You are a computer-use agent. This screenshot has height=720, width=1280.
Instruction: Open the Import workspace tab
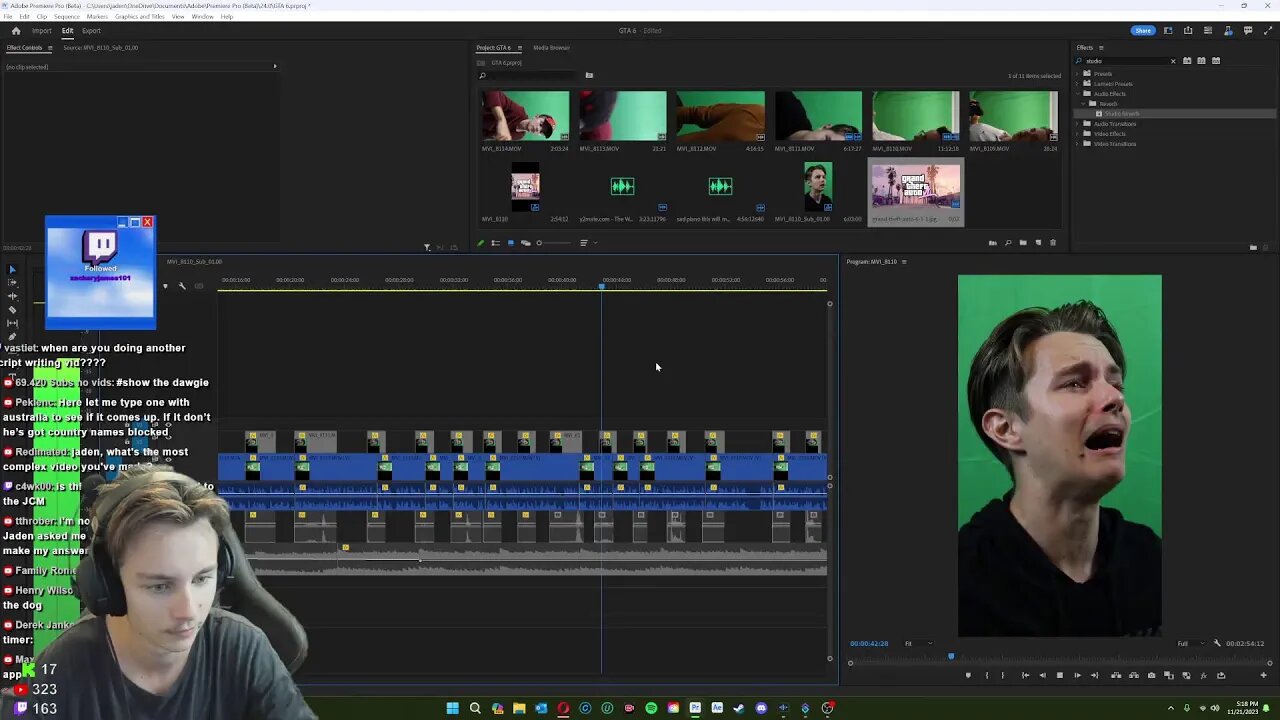coord(41,31)
